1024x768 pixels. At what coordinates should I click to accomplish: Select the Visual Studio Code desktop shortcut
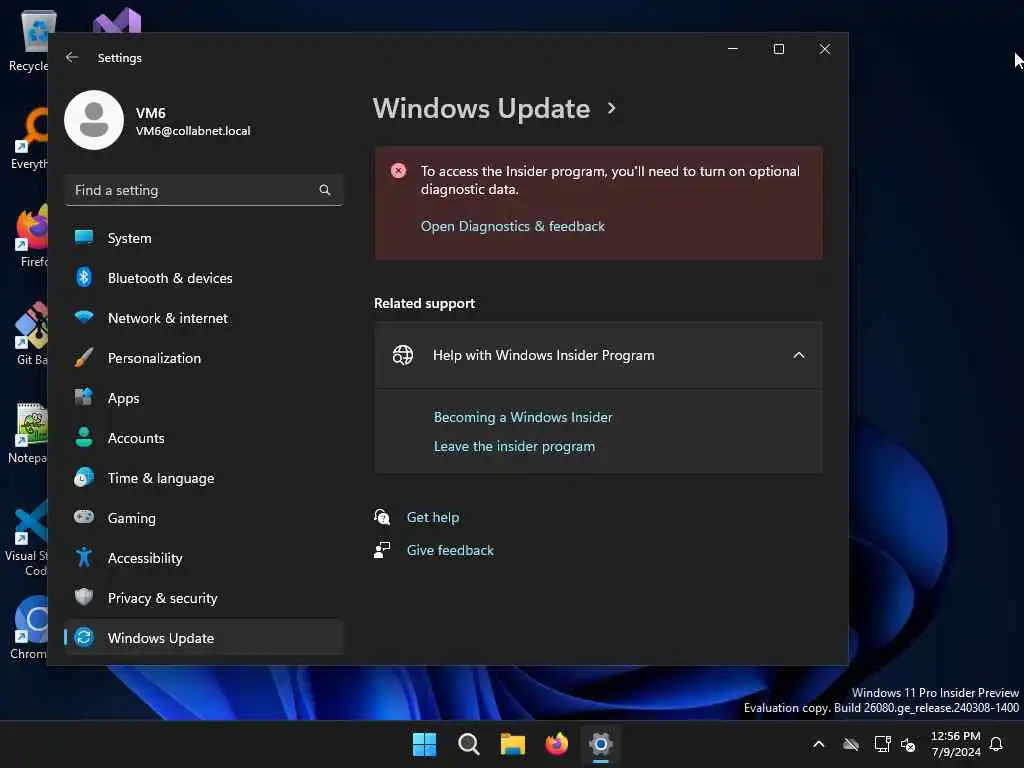click(x=27, y=537)
